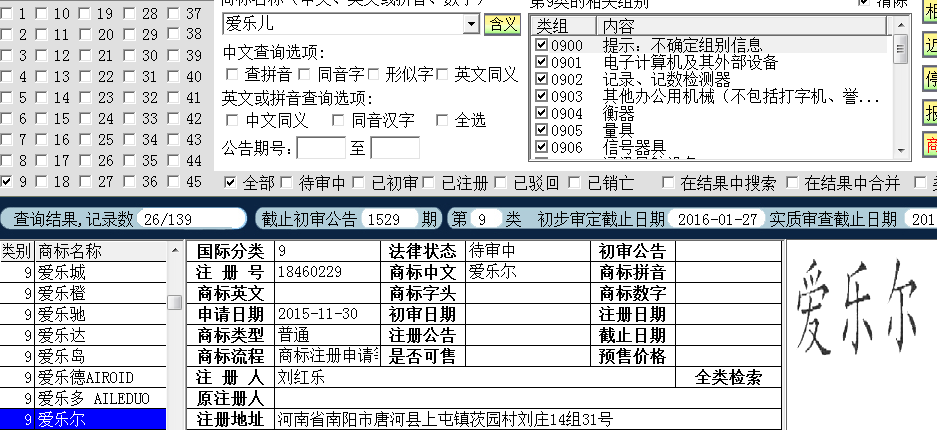Filter by 已销亡 status
This screenshot has width=937, height=430.
(x=574, y=183)
